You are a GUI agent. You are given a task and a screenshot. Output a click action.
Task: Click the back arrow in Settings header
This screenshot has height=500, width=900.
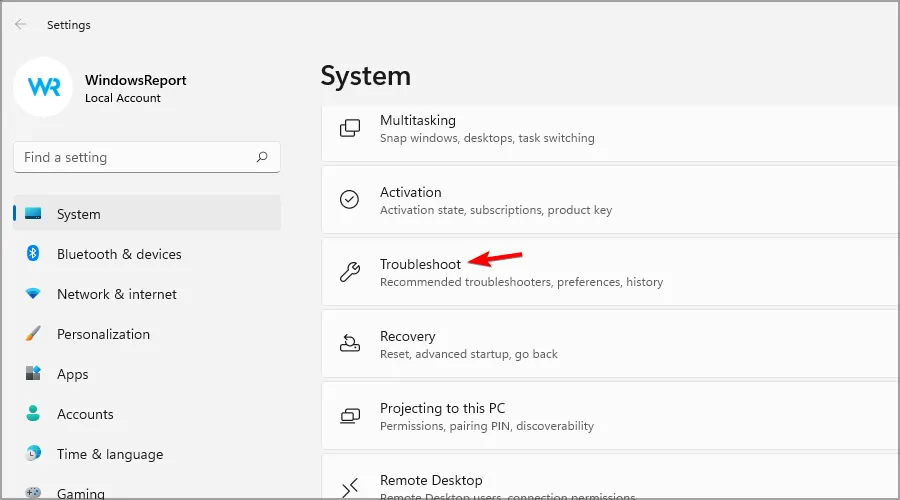21,24
